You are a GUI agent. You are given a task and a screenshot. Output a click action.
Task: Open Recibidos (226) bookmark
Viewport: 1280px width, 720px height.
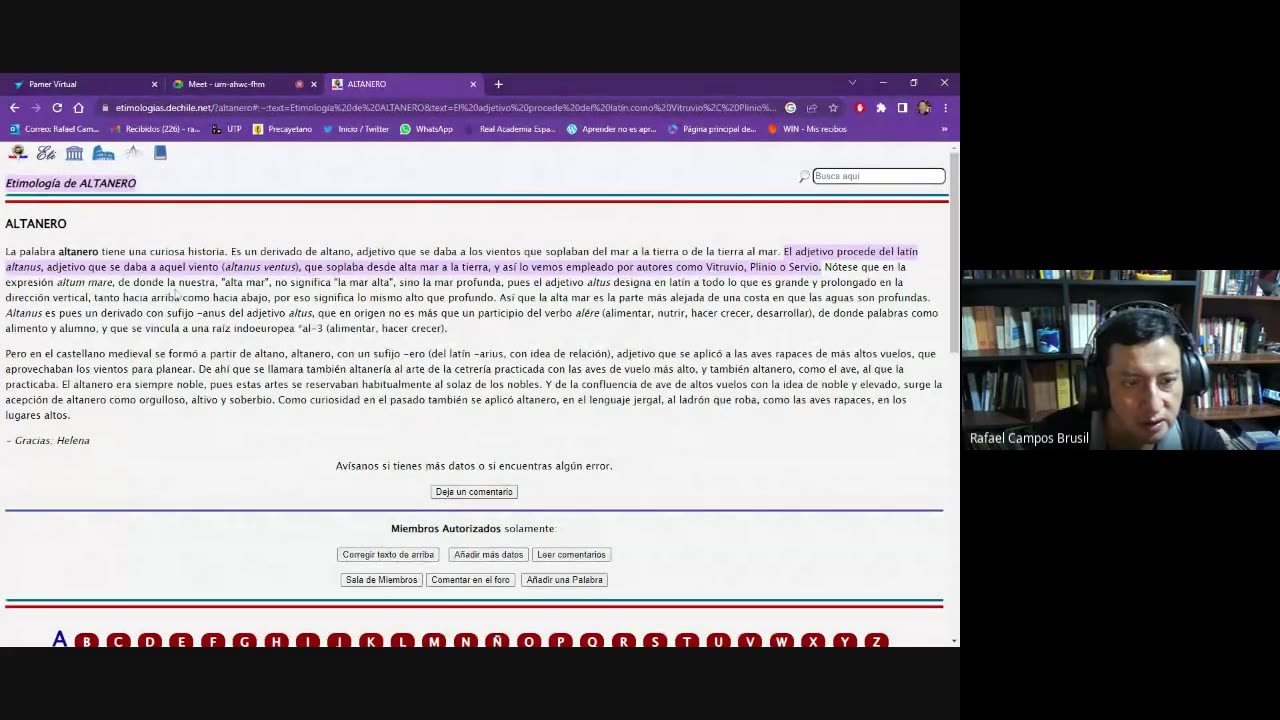click(x=155, y=129)
